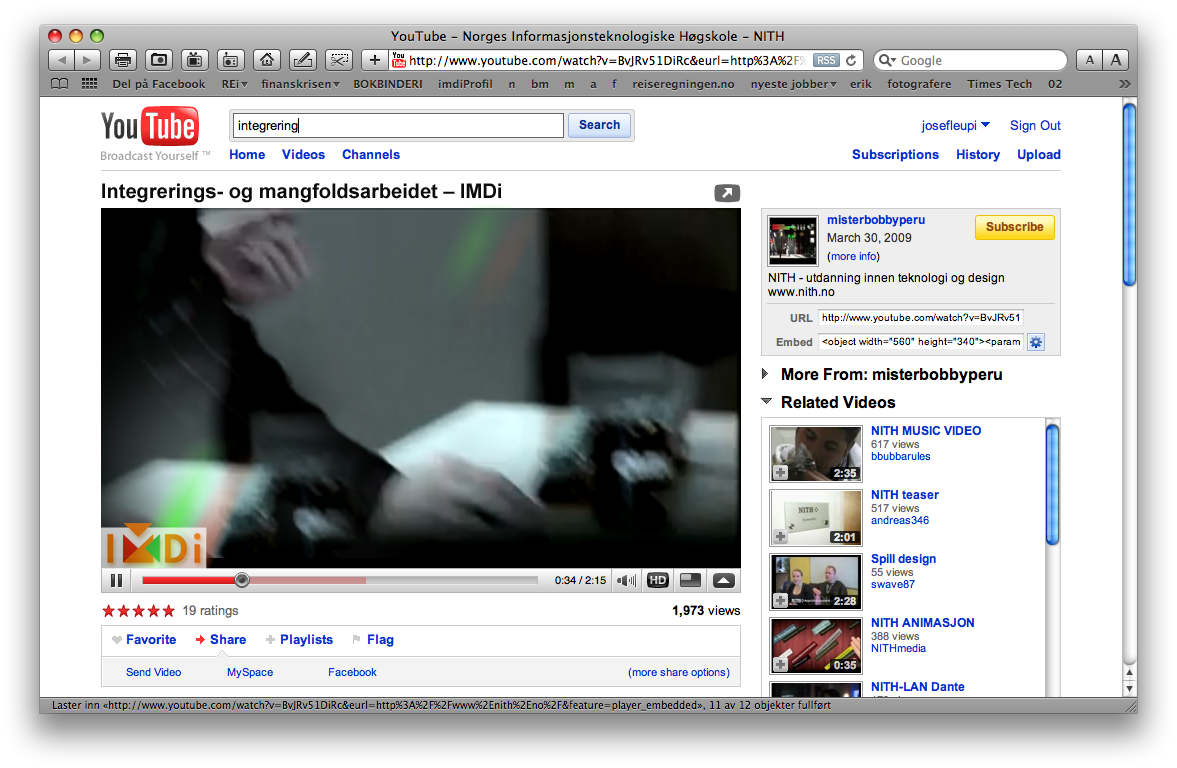Add NITH MUSIC VIDEO to queue

781,473
